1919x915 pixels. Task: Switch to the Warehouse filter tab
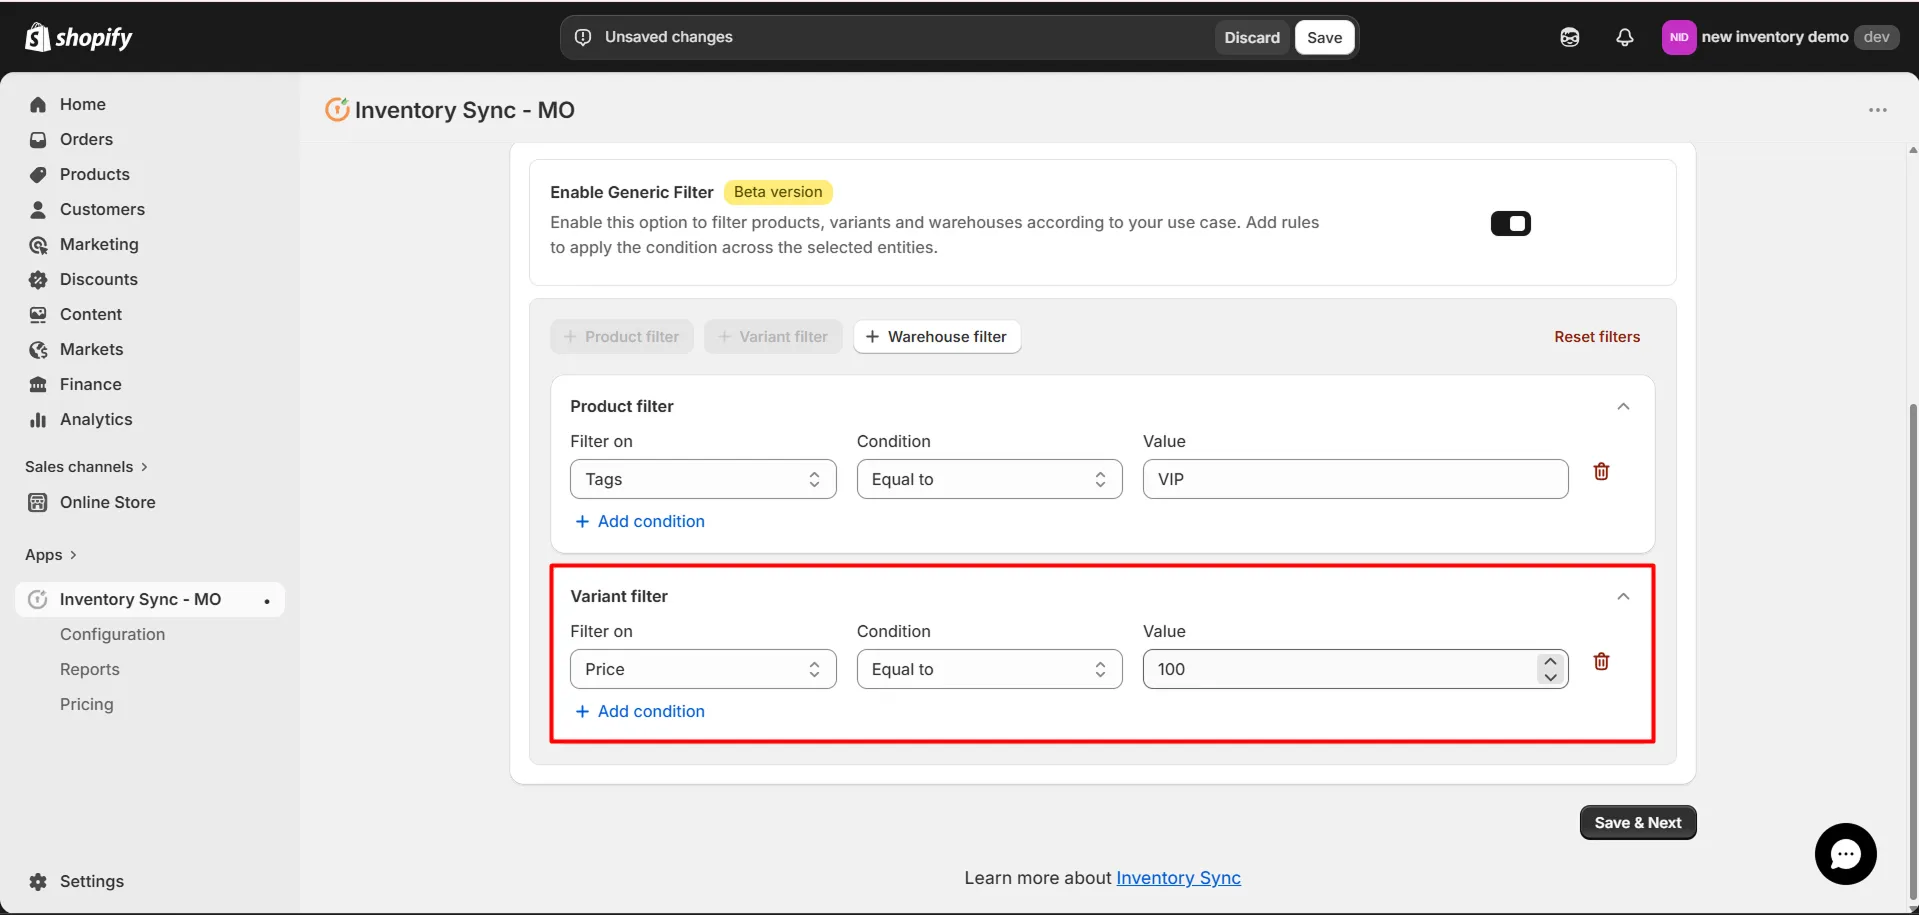point(936,336)
